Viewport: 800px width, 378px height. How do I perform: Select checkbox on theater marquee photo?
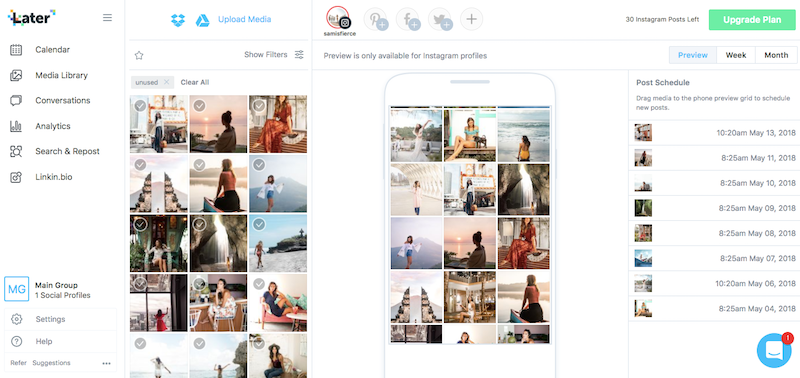tap(140, 106)
